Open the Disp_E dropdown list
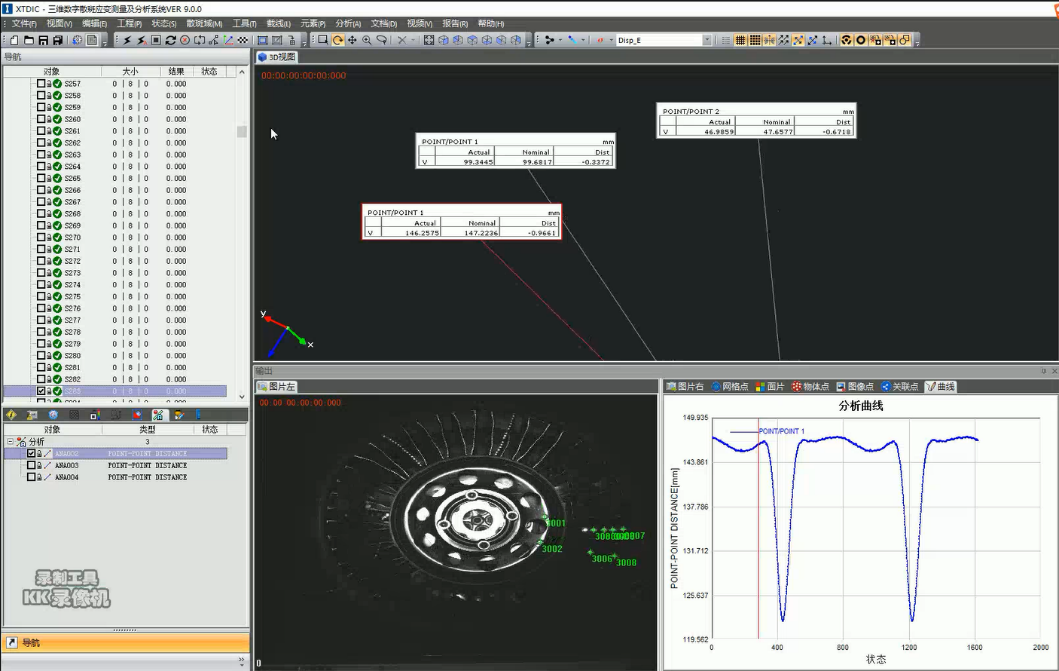This screenshot has height=671, width=1059. 706,41
